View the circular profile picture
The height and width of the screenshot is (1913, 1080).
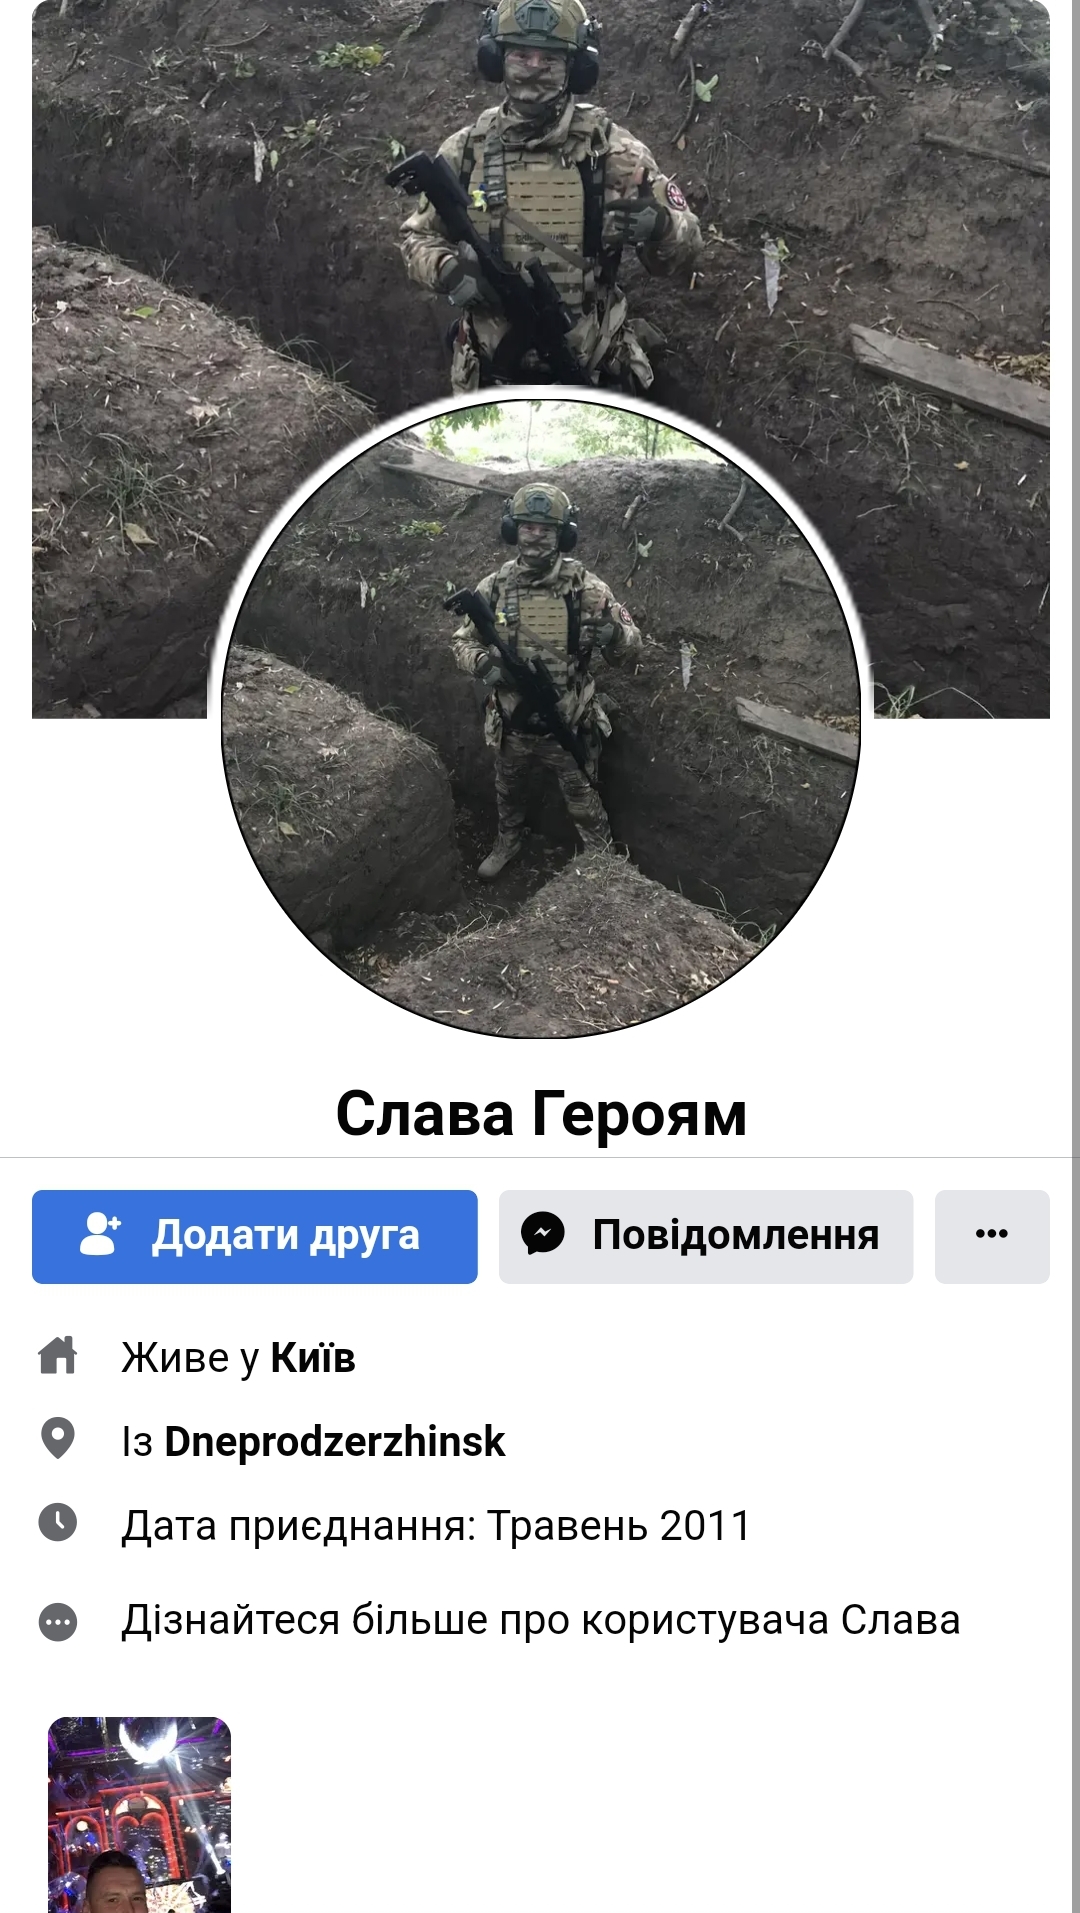click(541, 718)
